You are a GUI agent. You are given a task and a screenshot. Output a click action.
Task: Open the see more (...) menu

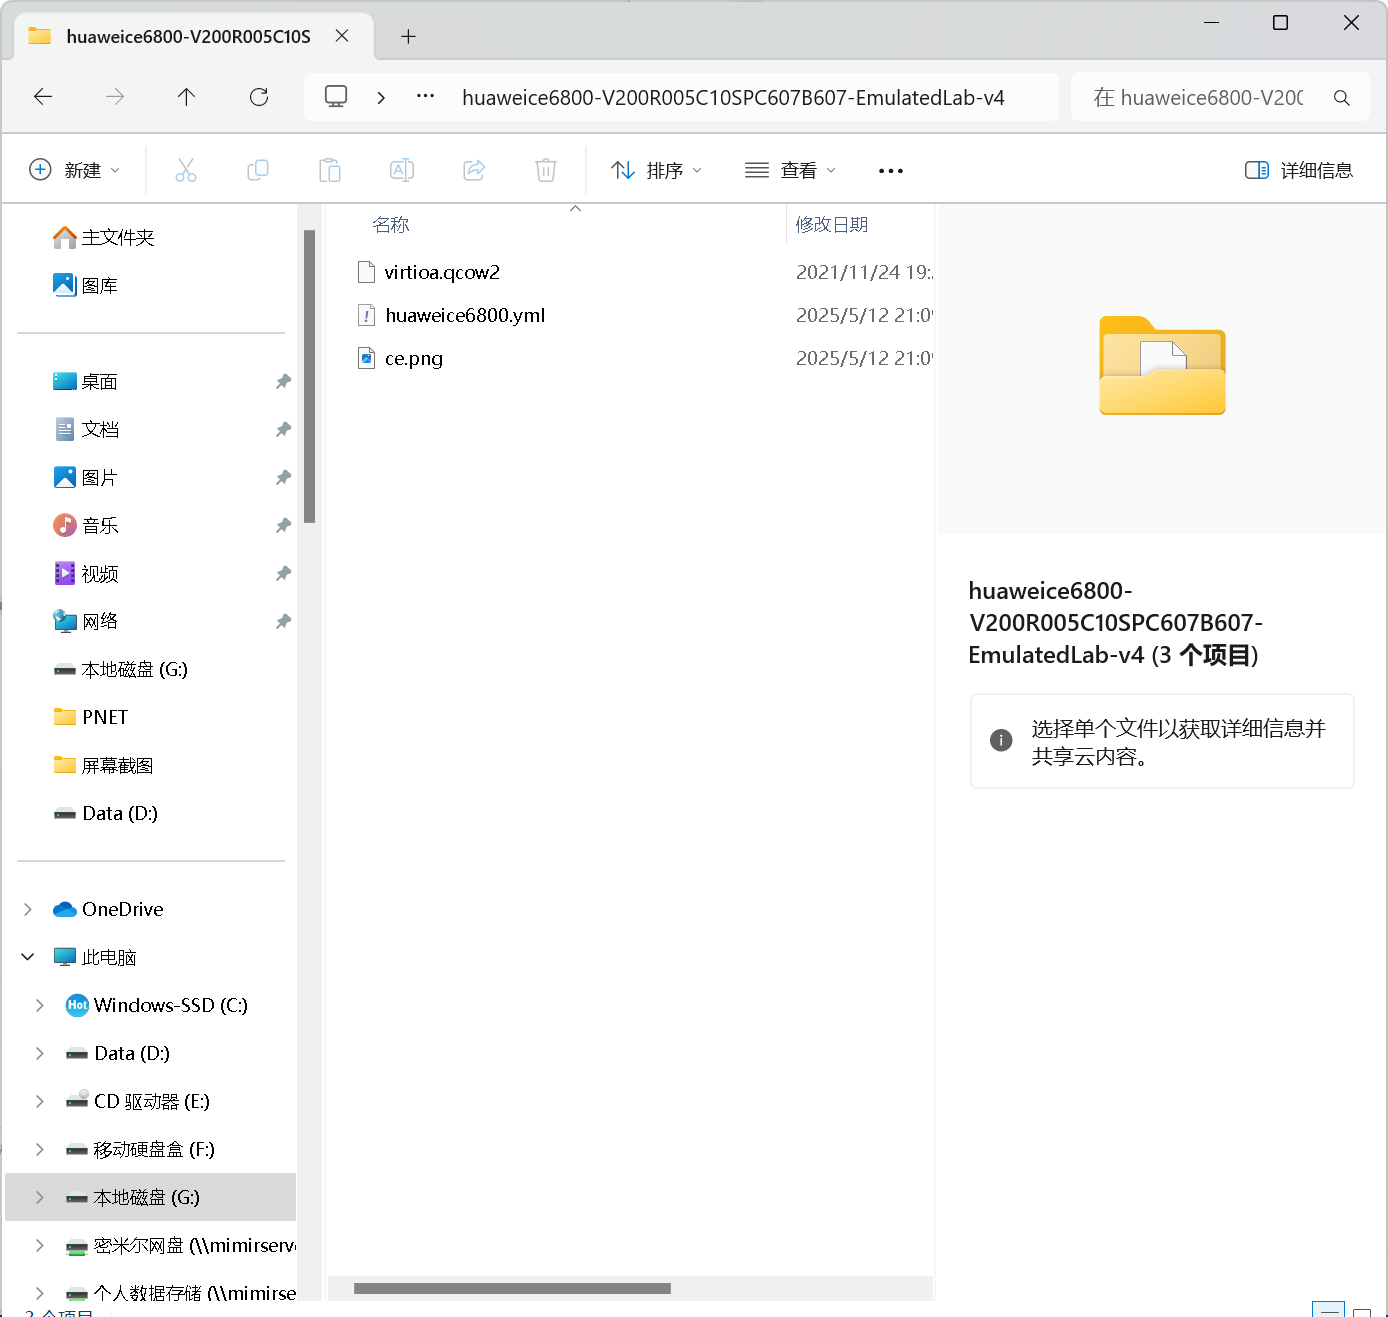[x=890, y=169]
